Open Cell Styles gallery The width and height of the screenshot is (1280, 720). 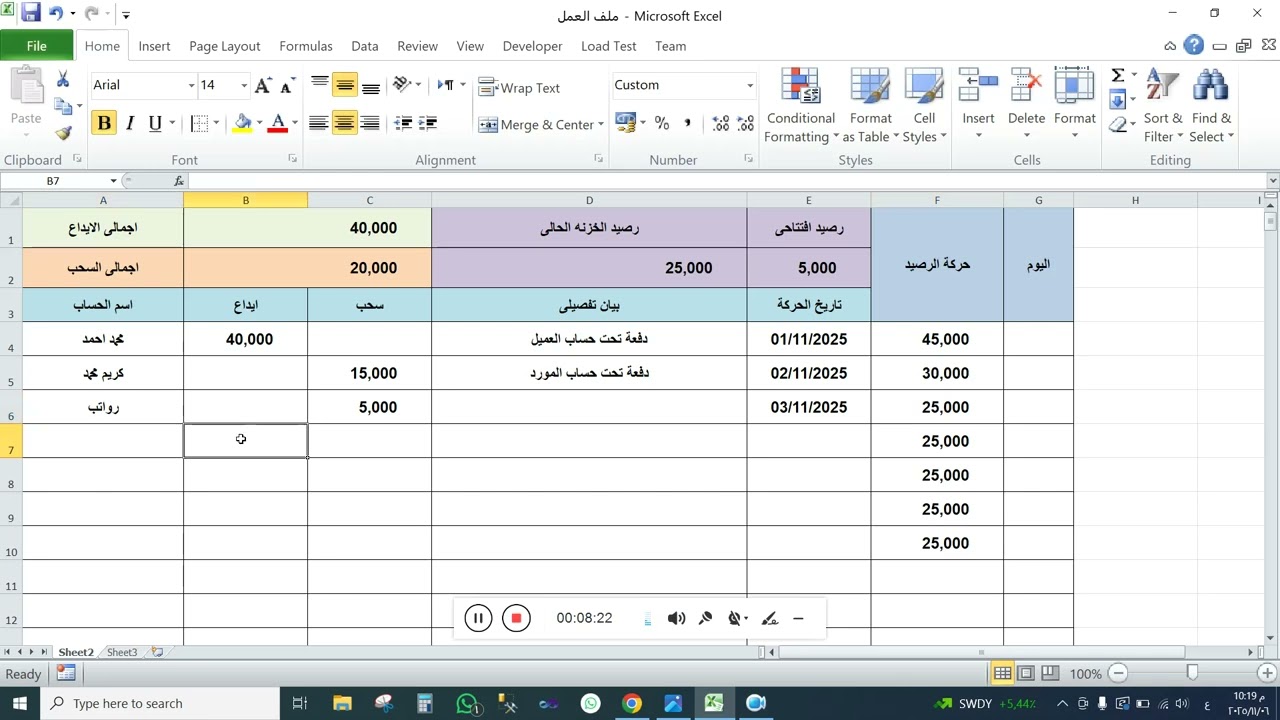pyautogui.click(x=924, y=106)
